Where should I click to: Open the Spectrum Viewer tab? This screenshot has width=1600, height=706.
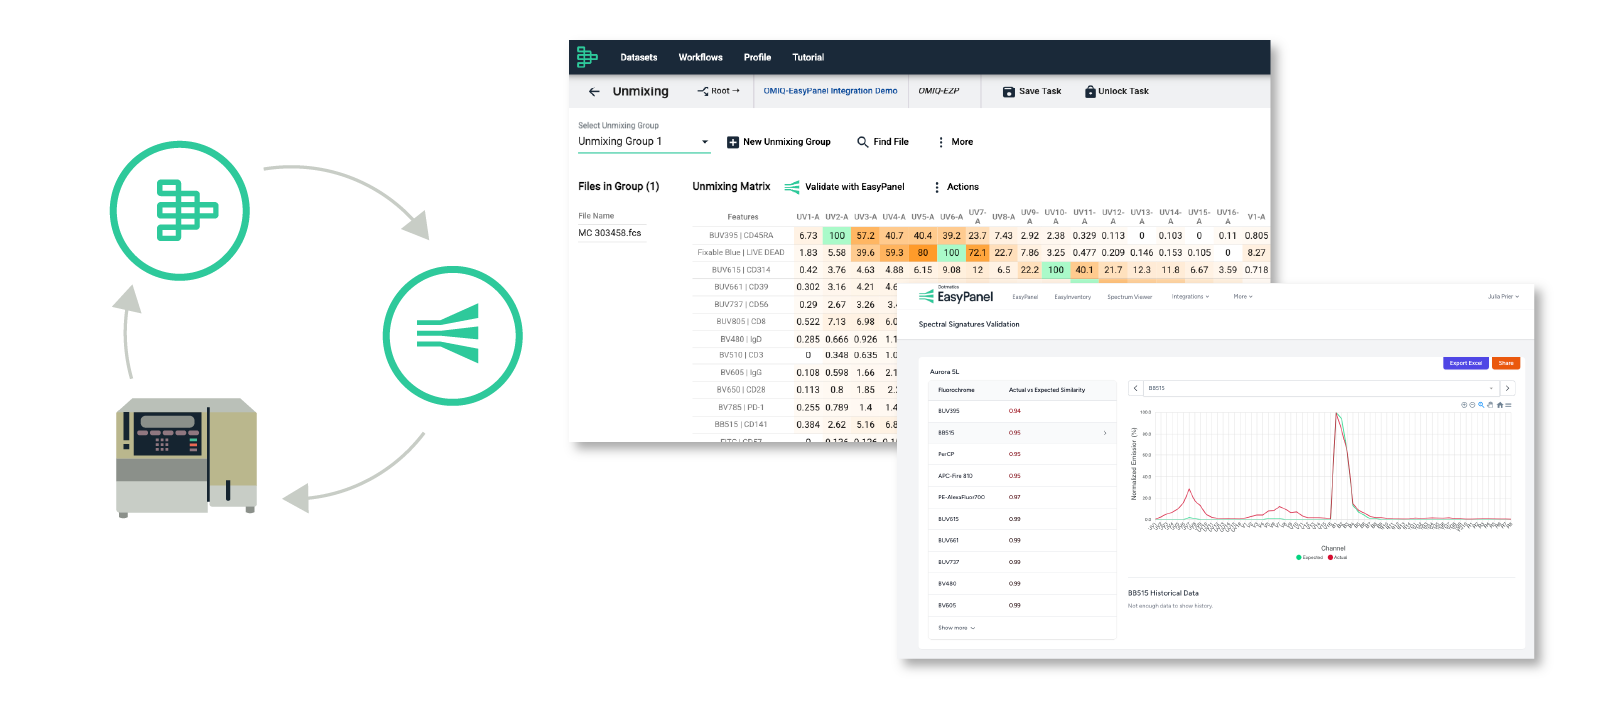[x=1129, y=297]
